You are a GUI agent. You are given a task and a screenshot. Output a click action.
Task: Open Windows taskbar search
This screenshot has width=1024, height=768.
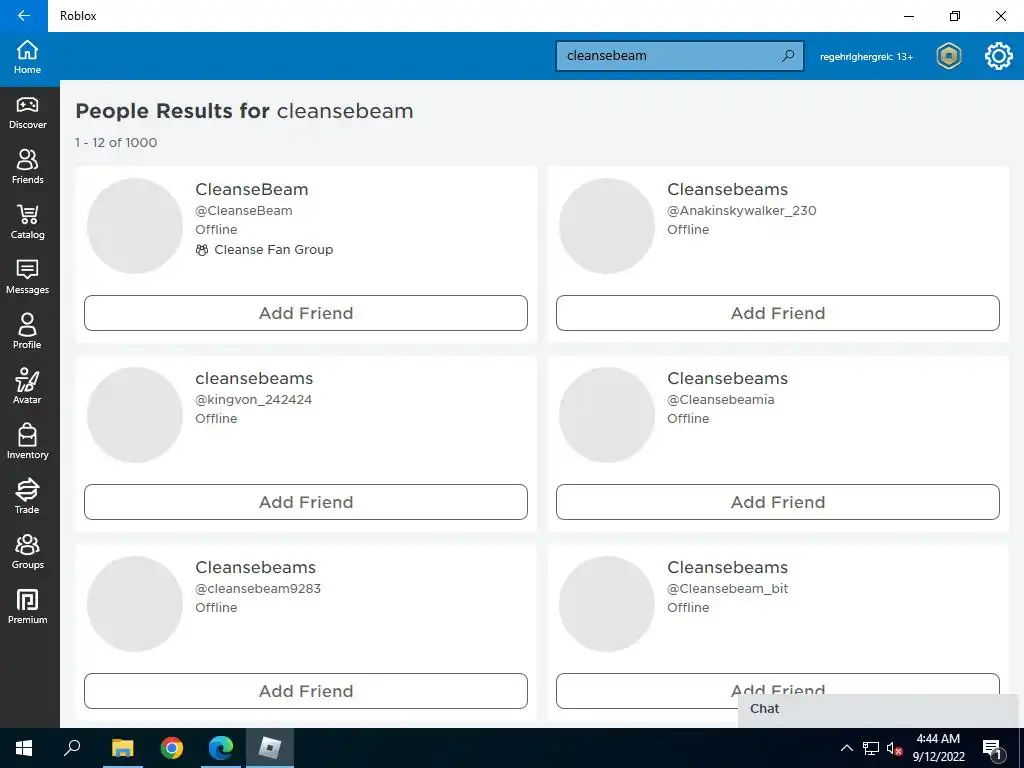72,748
